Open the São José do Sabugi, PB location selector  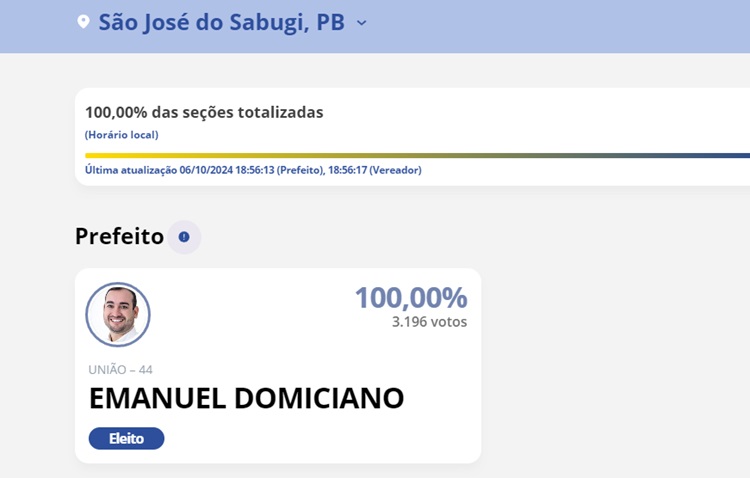click(x=221, y=22)
